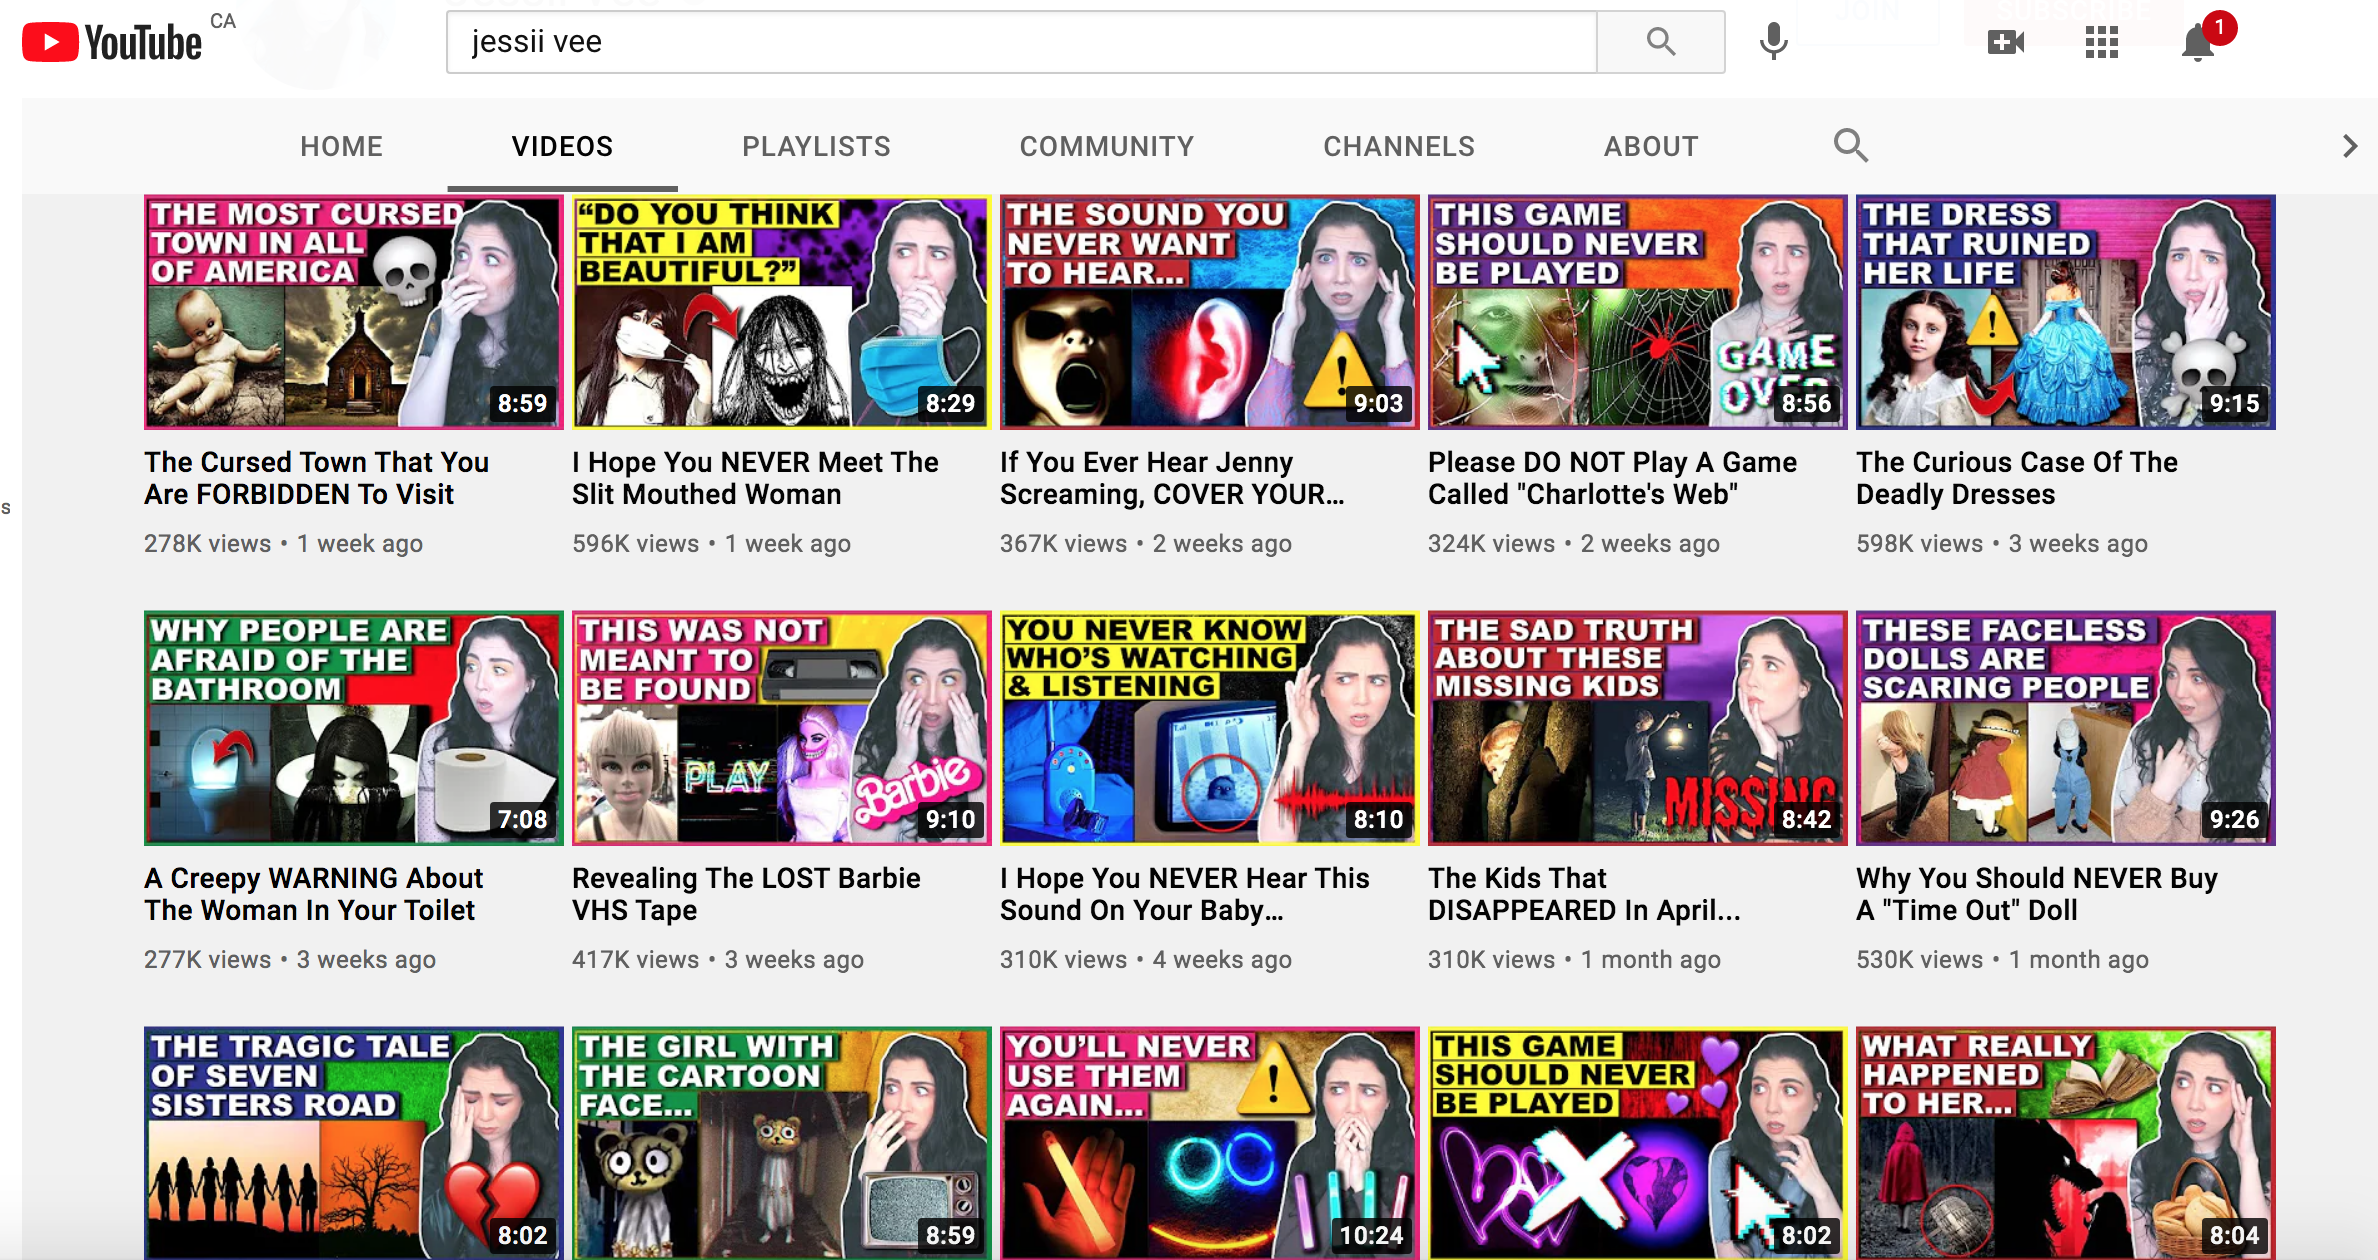This screenshot has width=2378, height=1260.
Task: Open thumbnail 'The Sad Truth About These Missing Kids'
Action: [1638, 728]
